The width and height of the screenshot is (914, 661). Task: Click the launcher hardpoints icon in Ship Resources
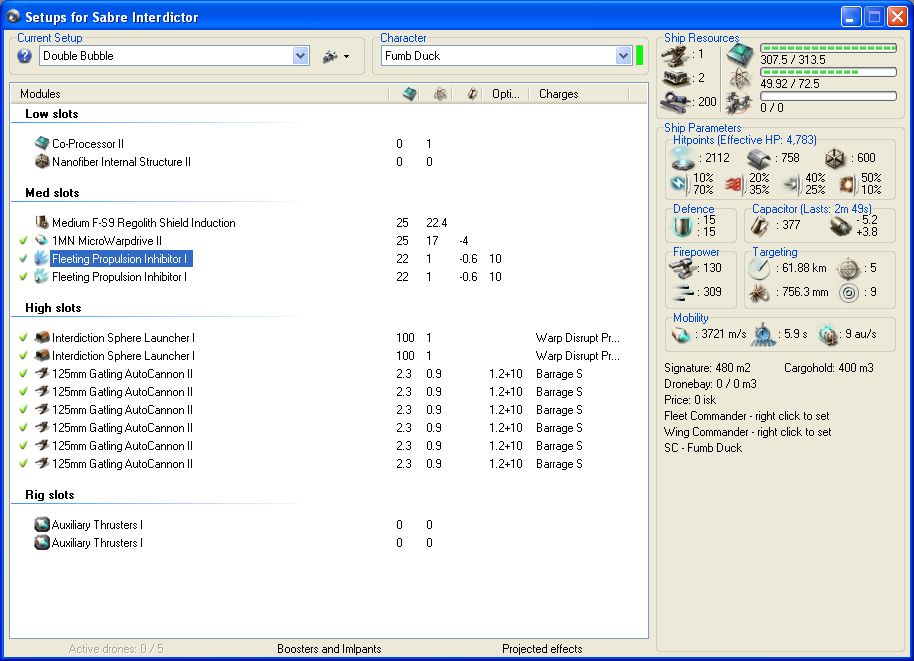click(x=676, y=78)
